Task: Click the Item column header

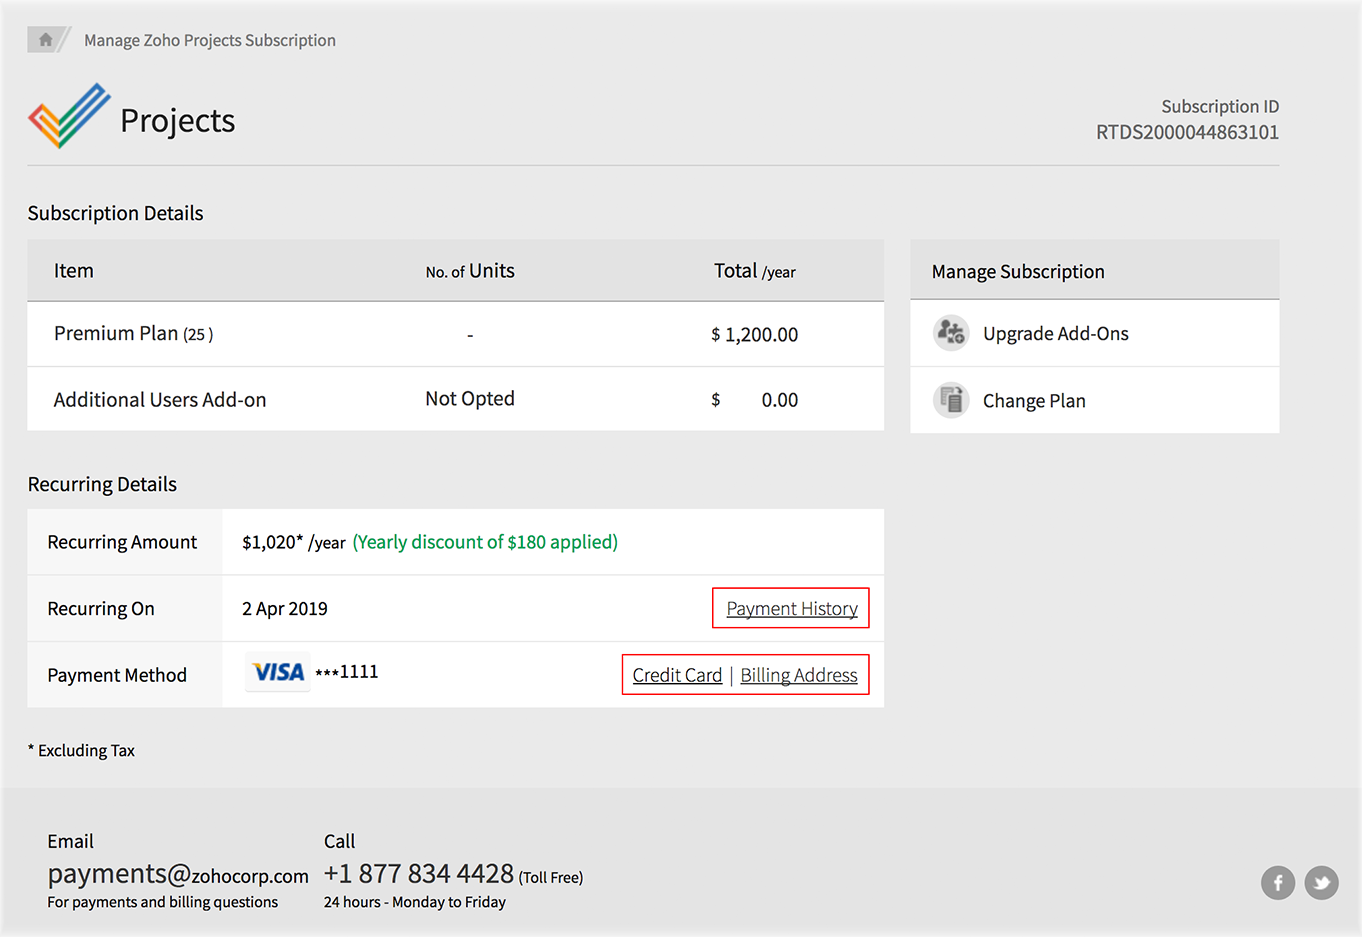Action: point(74,270)
